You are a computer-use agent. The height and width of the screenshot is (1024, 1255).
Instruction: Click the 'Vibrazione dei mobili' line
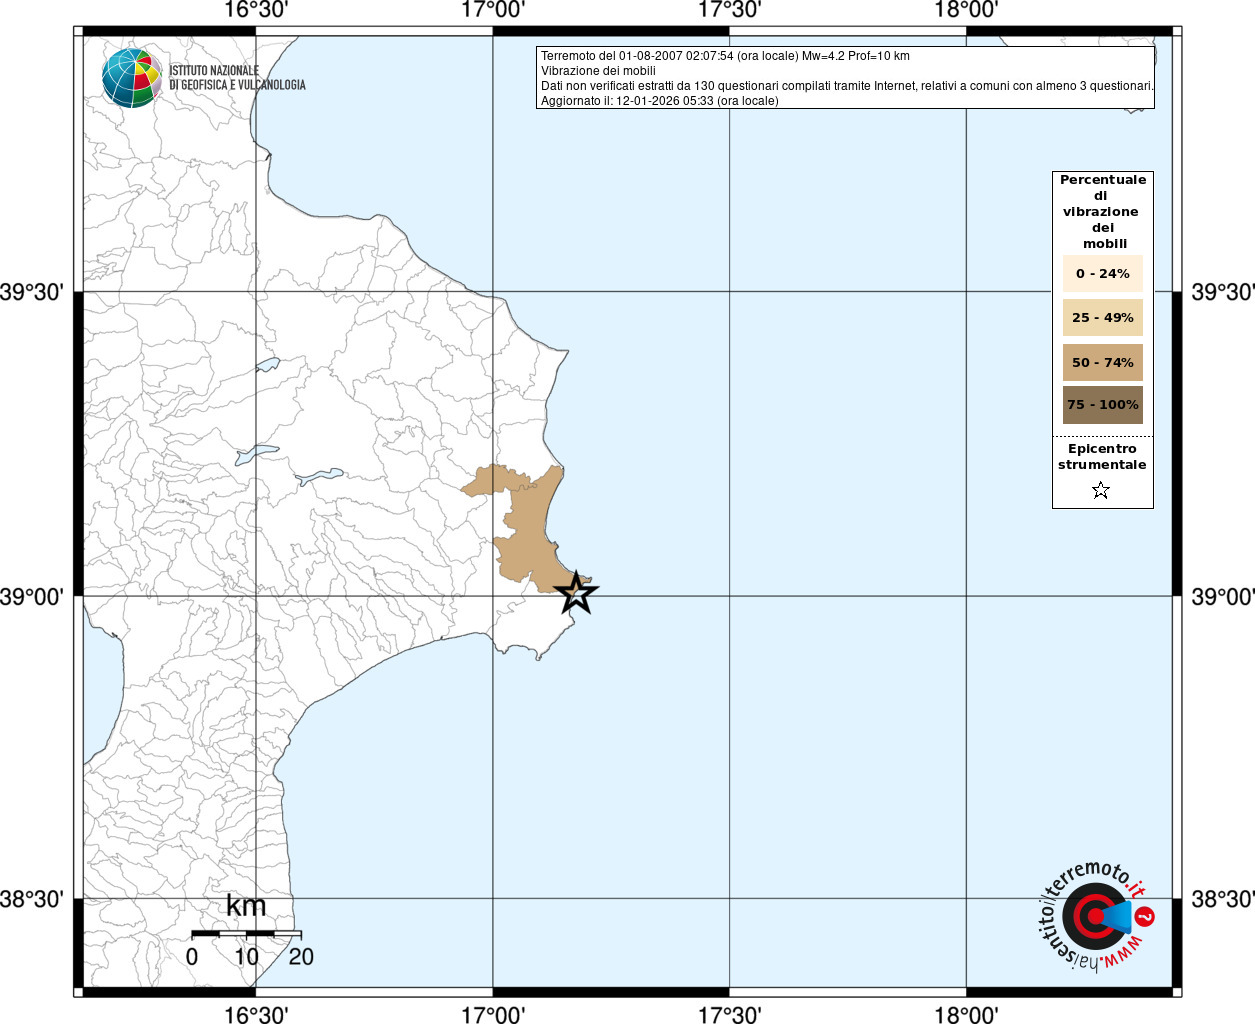598,71
